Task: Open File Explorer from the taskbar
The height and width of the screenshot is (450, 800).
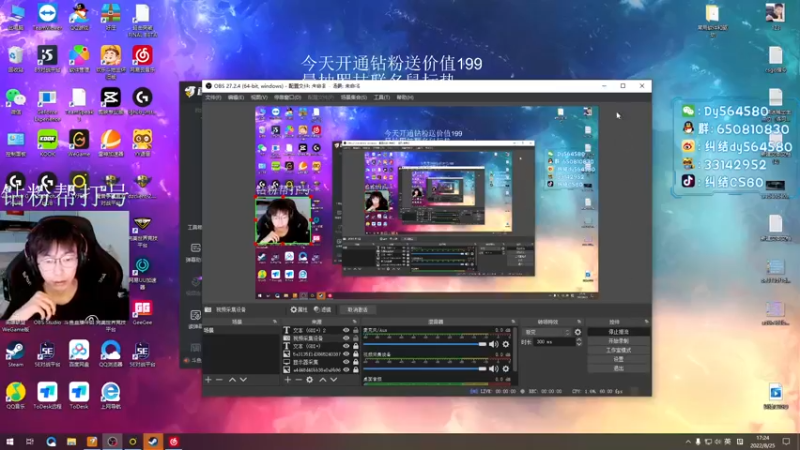Action: (71, 442)
